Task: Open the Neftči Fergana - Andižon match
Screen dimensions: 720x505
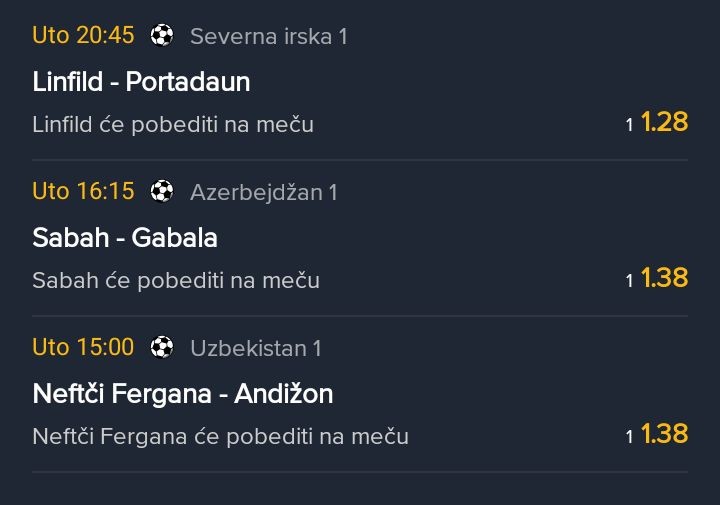Action: [x=182, y=394]
